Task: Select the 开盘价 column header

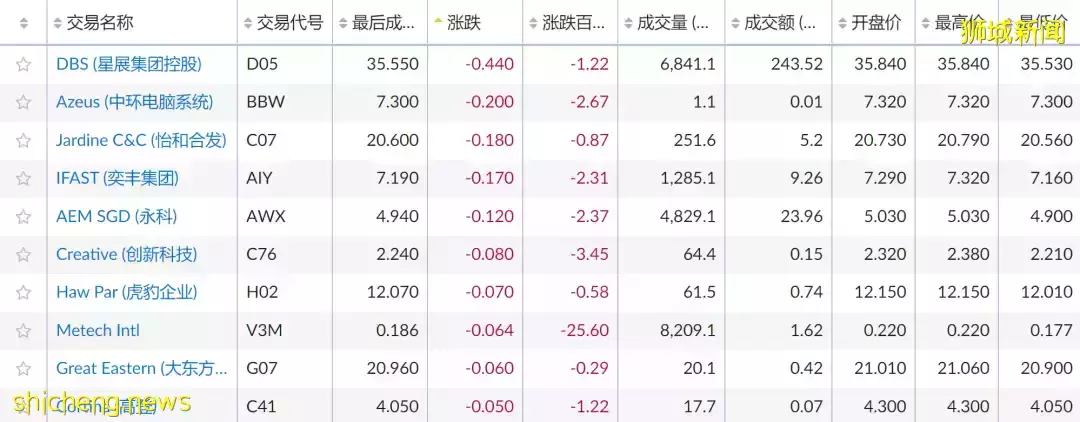Action: [873, 23]
